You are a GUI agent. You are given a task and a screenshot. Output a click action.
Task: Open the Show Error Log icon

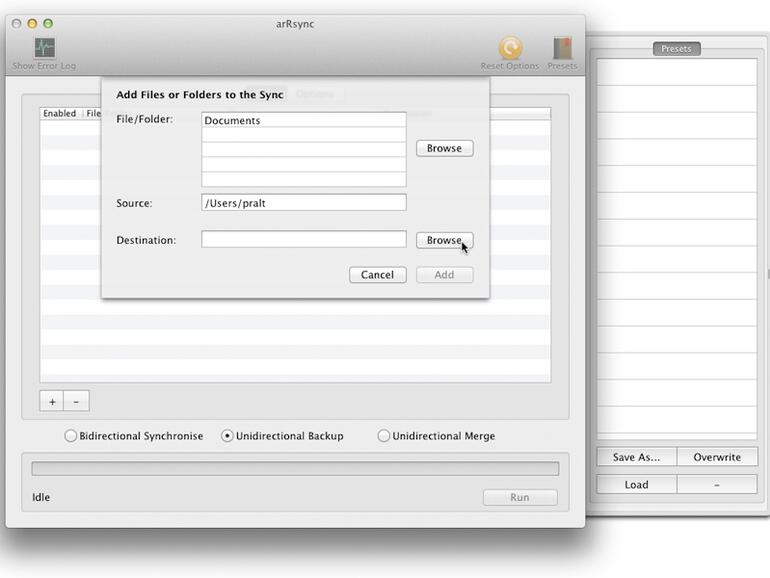[x=44, y=48]
